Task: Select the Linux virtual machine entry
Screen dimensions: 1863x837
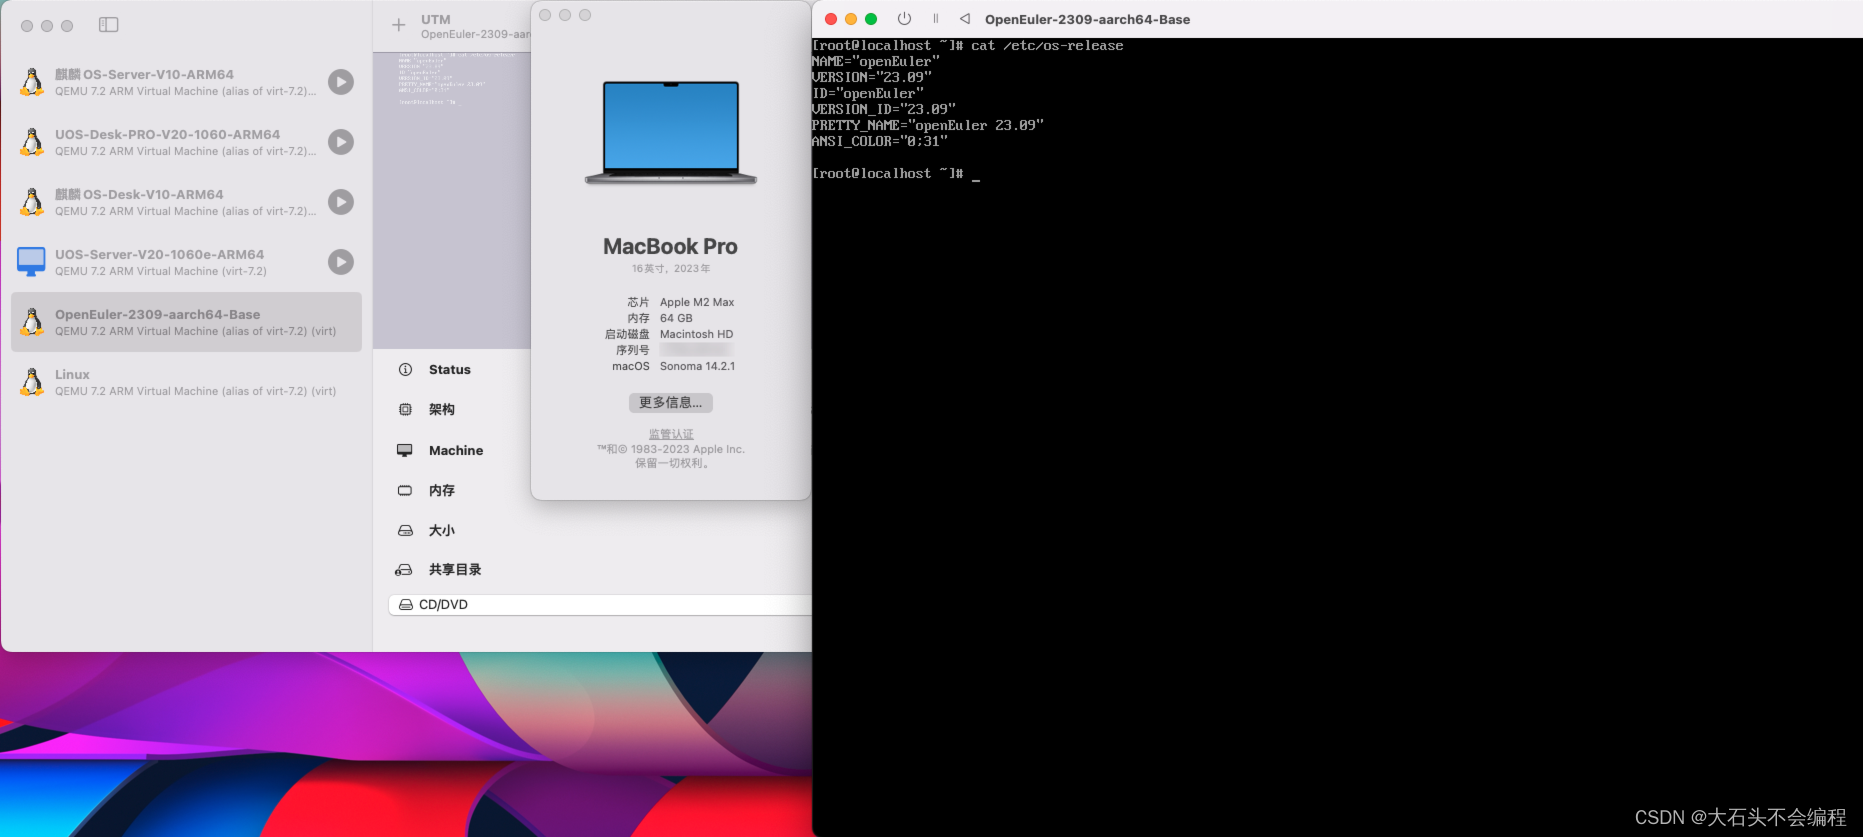Action: (186, 382)
